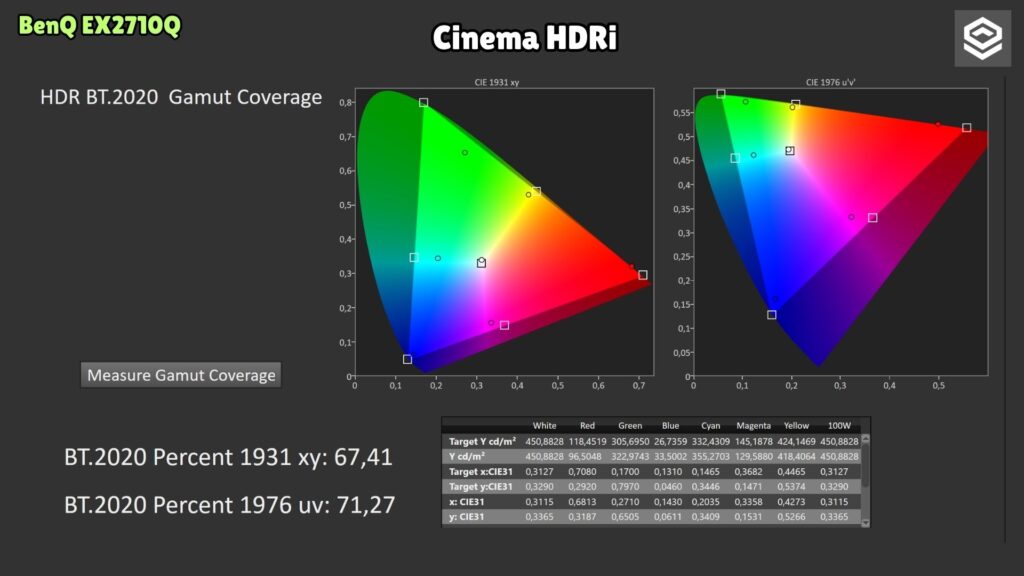Click the Cyan target luminance cell 332,4309

[711, 441]
